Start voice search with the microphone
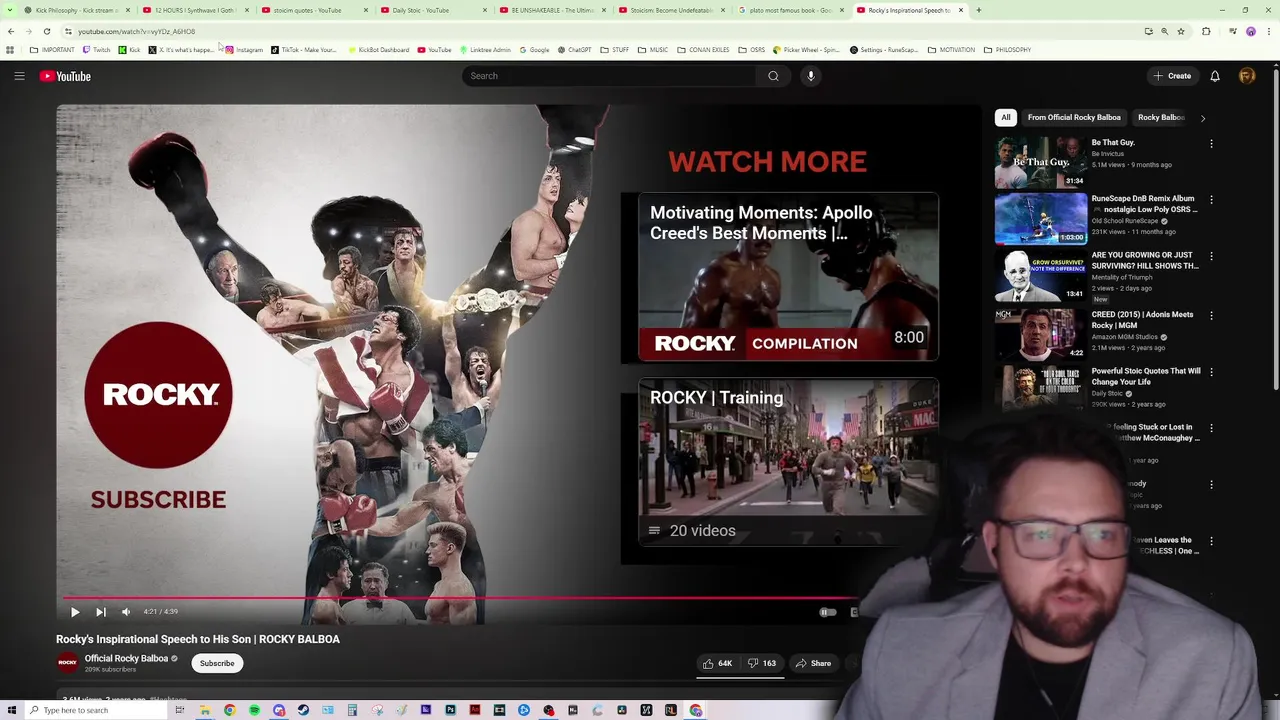This screenshot has height=720, width=1280. pyautogui.click(x=811, y=76)
